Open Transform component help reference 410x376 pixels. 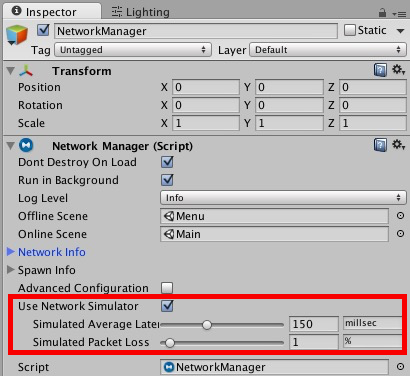(x=380, y=70)
